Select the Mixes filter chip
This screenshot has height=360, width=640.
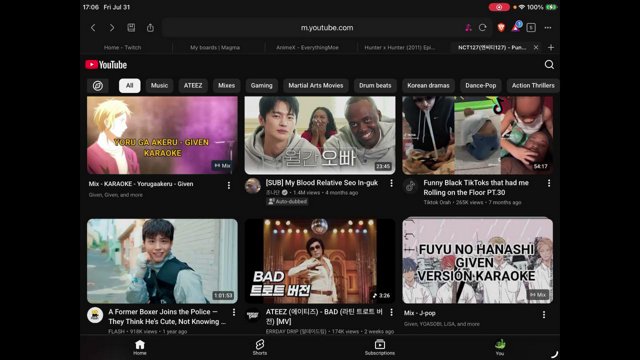point(226,86)
